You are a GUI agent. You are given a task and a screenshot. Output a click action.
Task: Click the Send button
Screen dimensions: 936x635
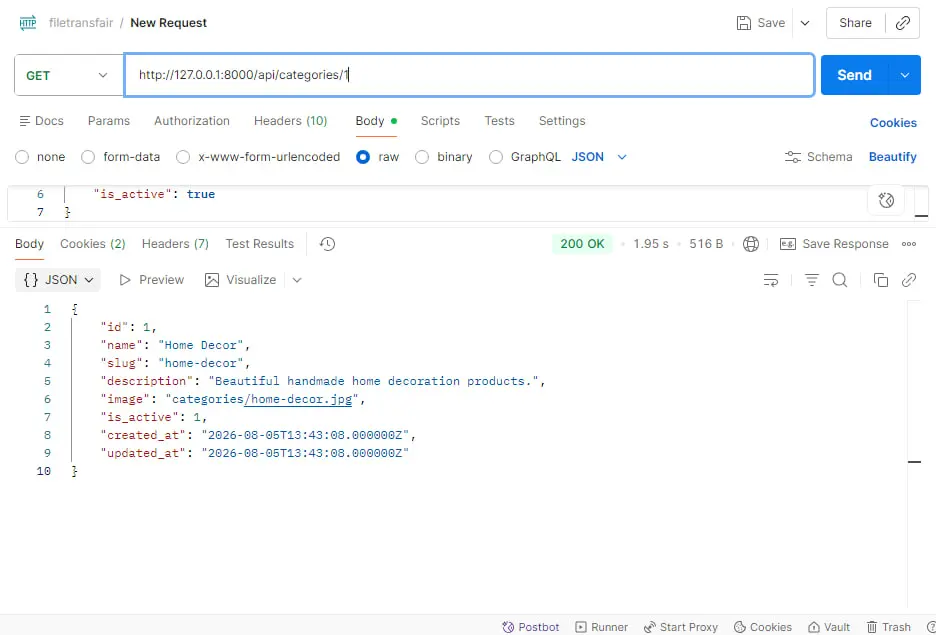[855, 75]
